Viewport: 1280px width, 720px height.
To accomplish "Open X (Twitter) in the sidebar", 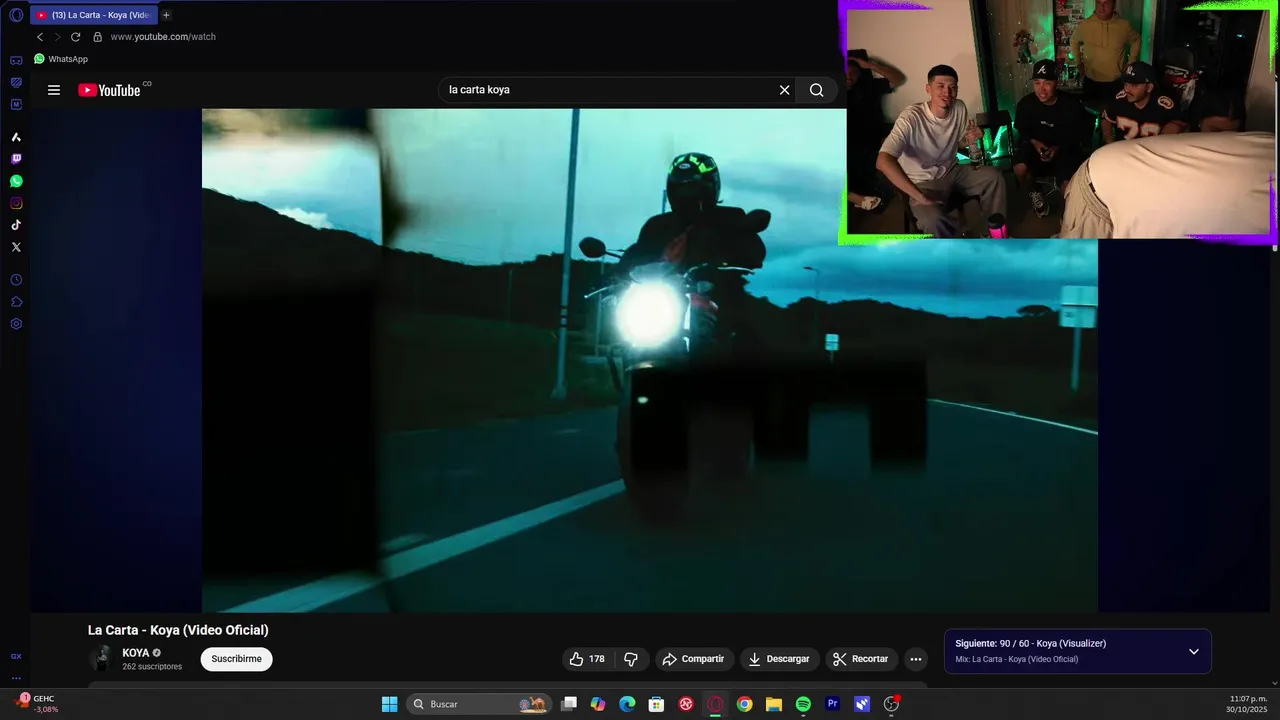I will click(x=16, y=247).
